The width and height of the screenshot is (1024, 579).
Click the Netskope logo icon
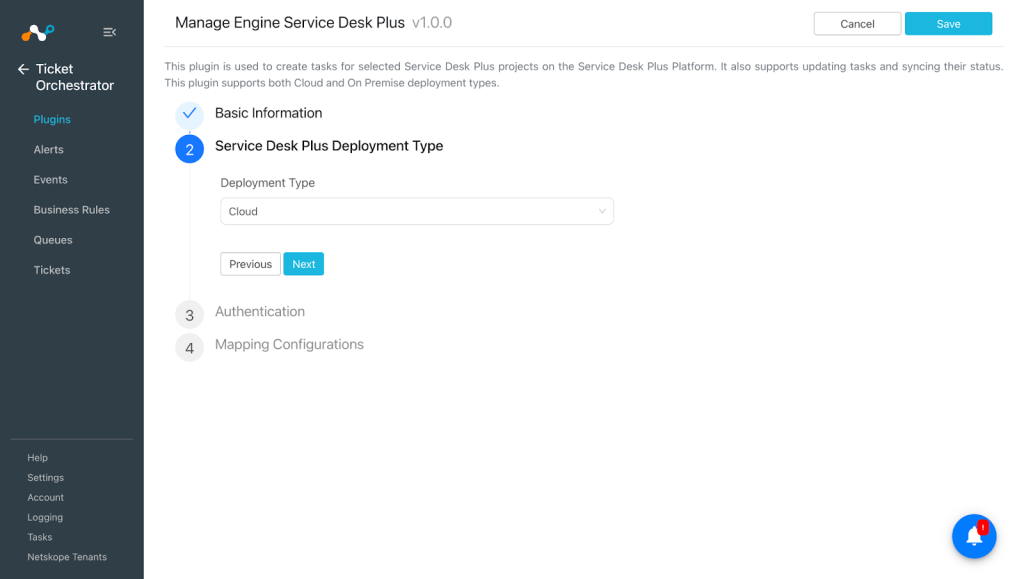coord(38,32)
